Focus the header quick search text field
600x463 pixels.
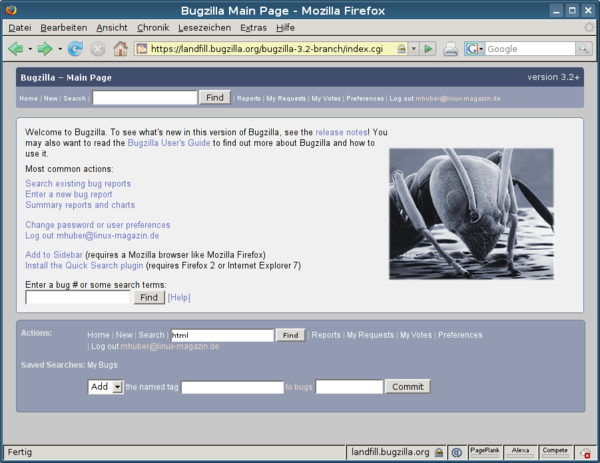(145, 98)
